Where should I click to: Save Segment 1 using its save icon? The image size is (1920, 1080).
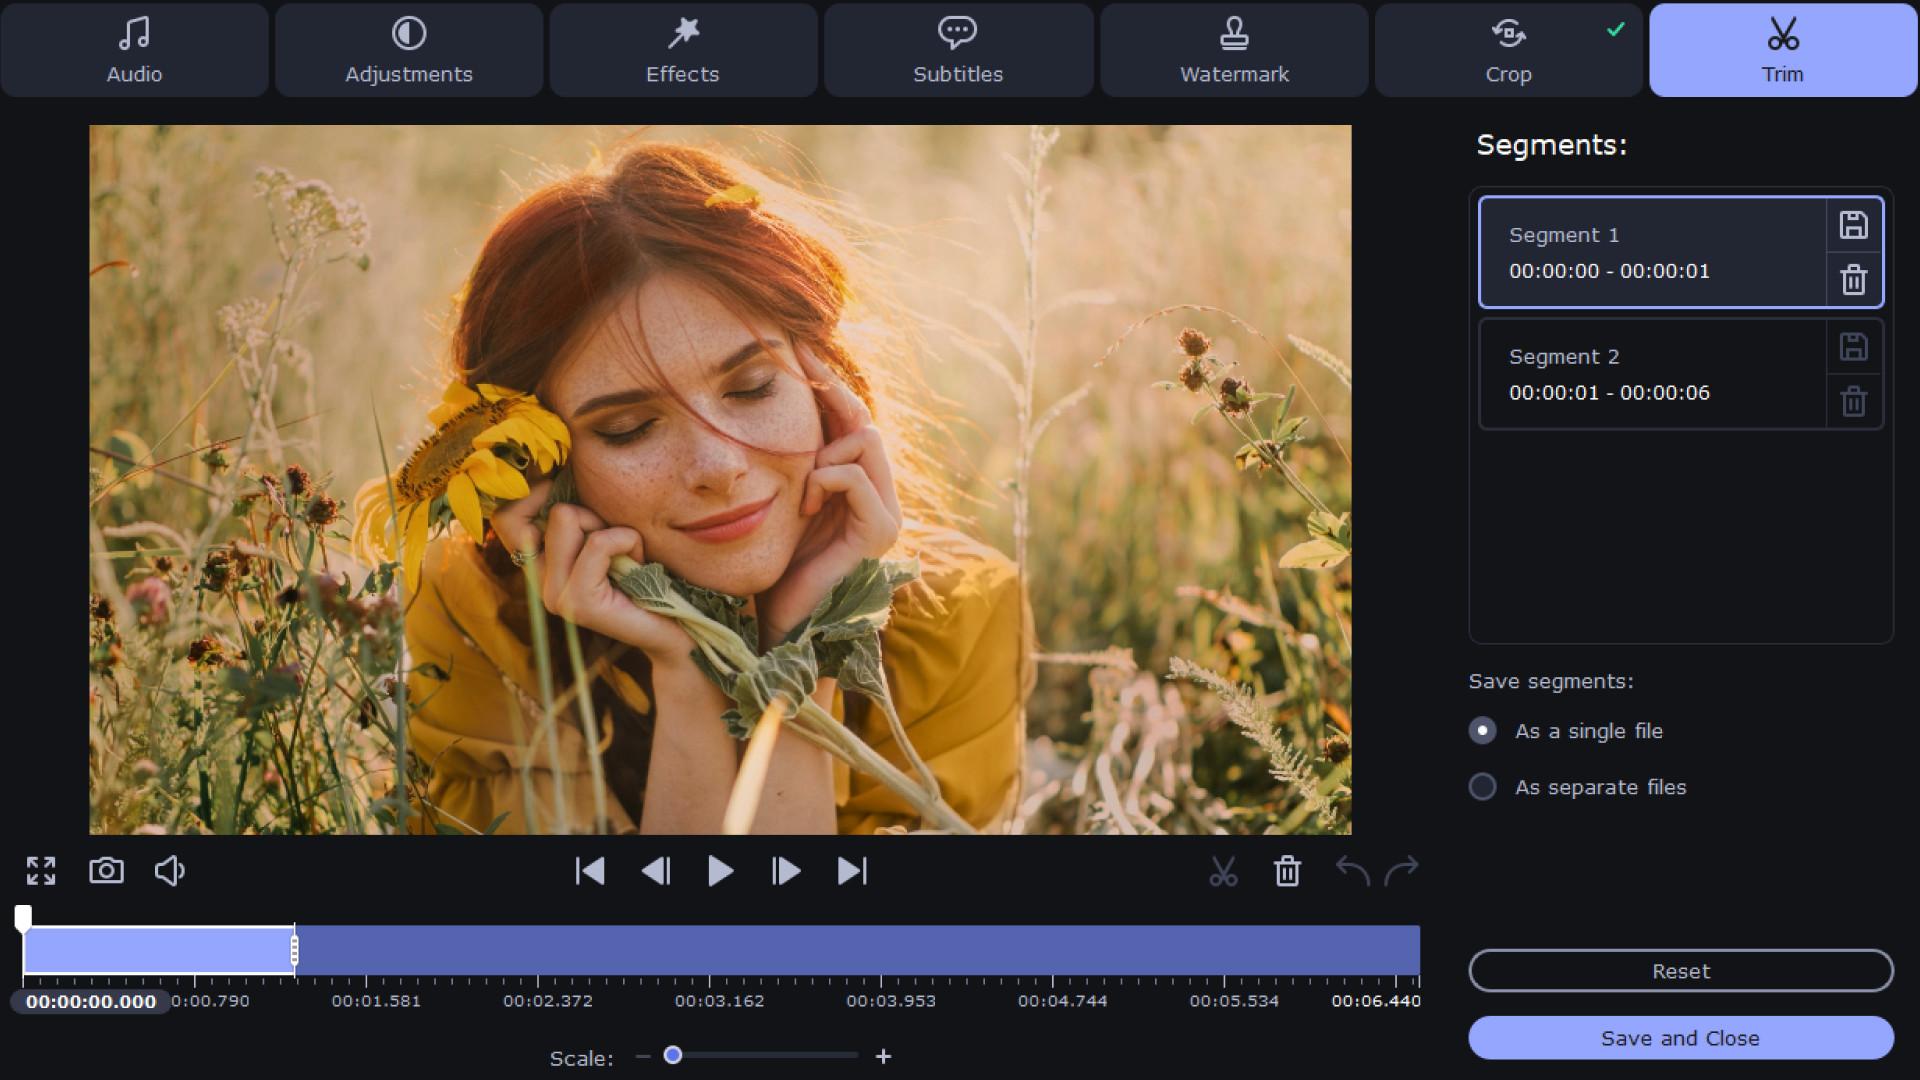tap(1853, 225)
